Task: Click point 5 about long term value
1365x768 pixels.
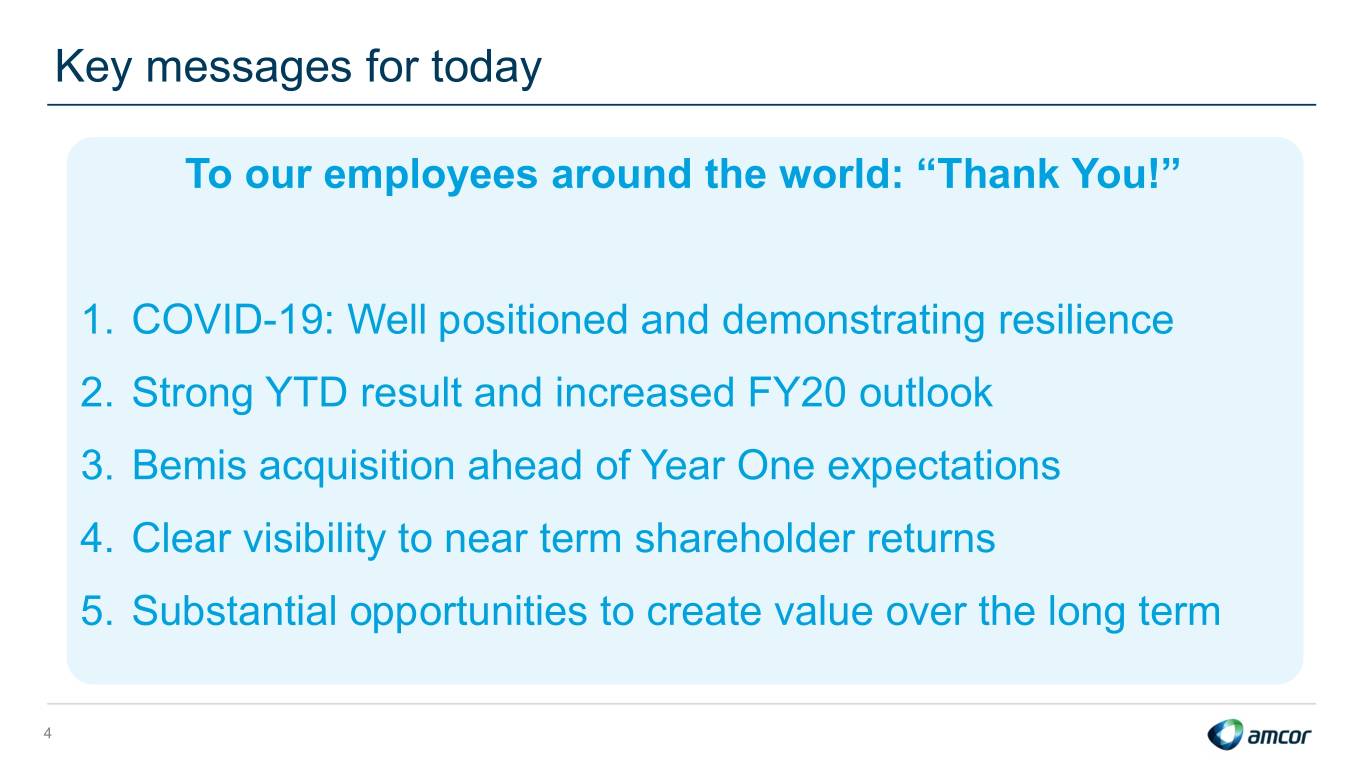Action: click(x=651, y=610)
